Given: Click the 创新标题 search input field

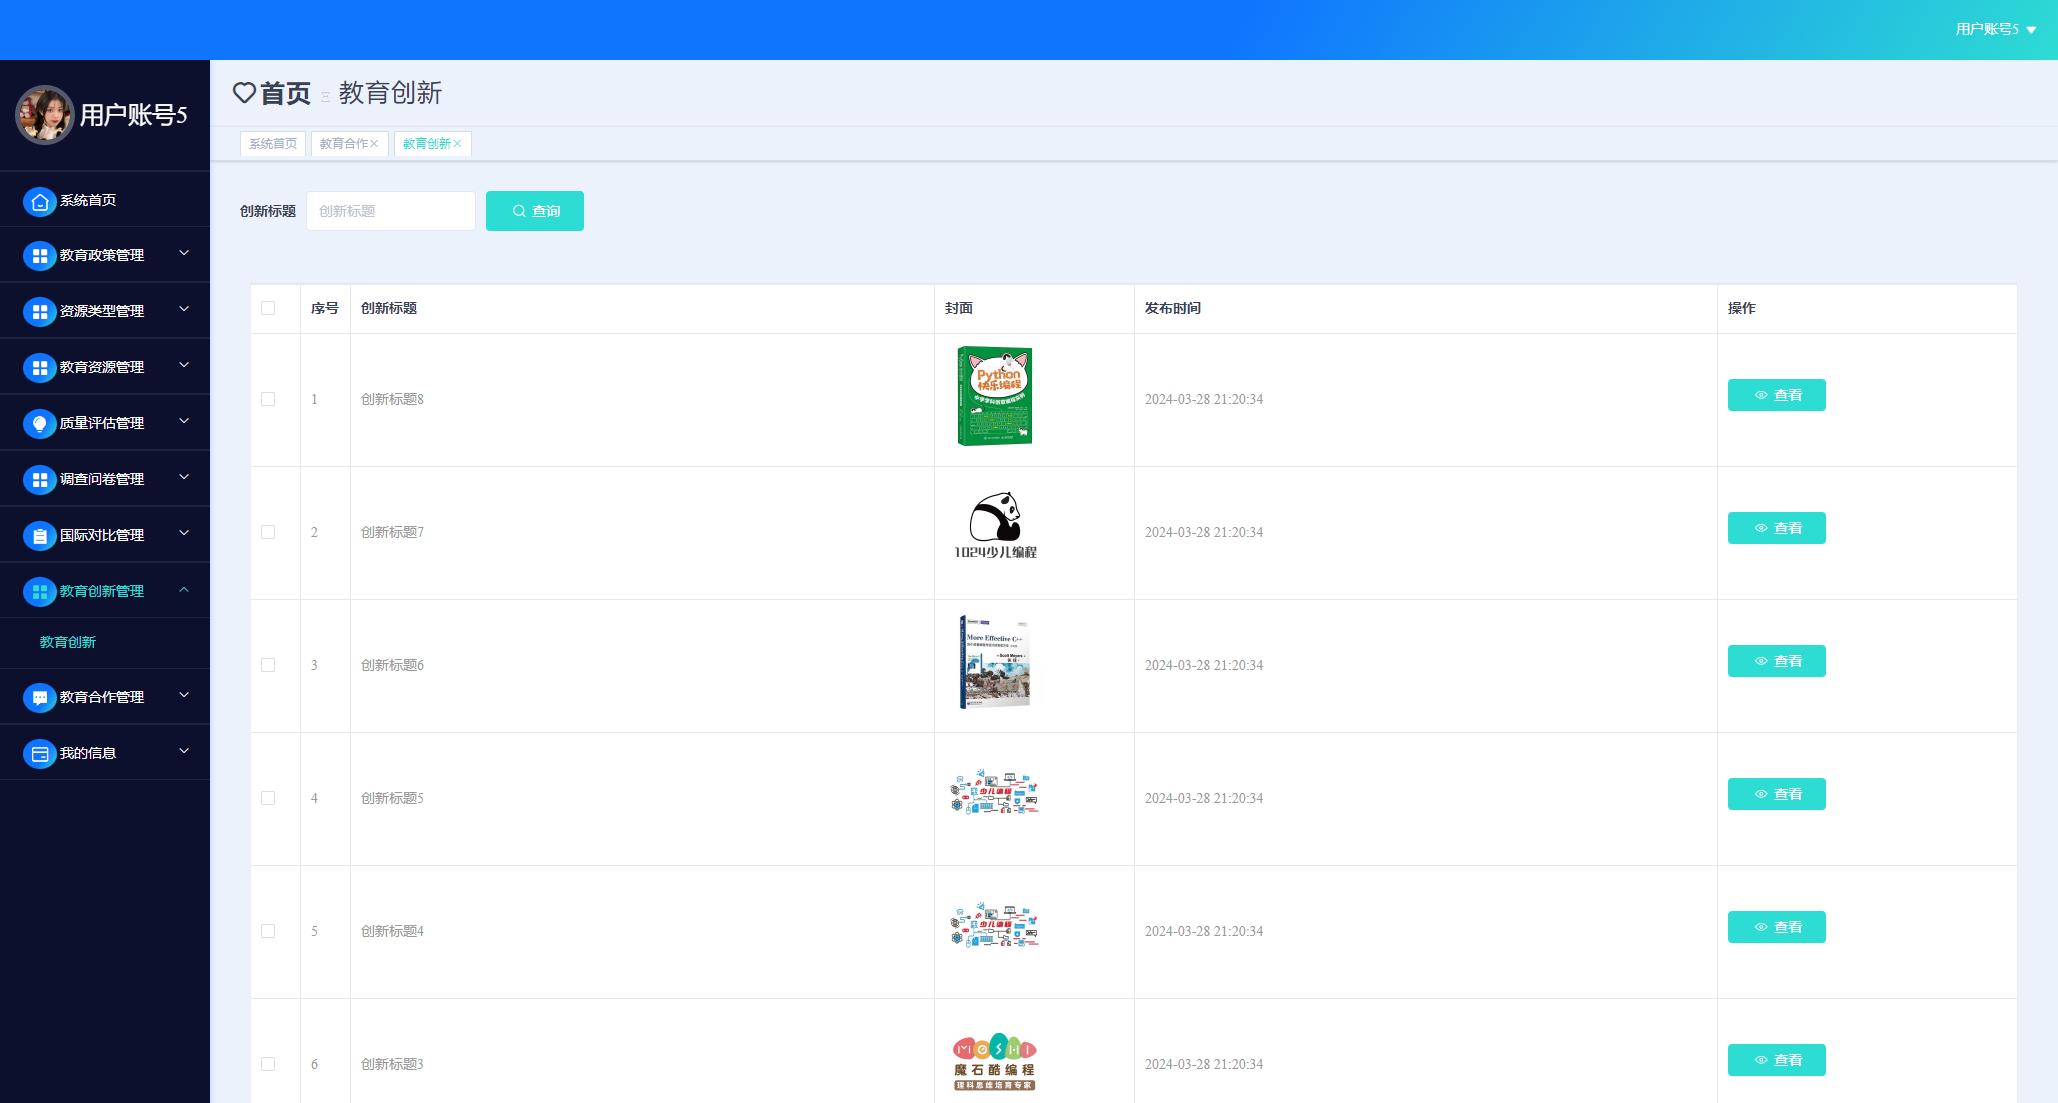Looking at the screenshot, I should coord(390,211).
